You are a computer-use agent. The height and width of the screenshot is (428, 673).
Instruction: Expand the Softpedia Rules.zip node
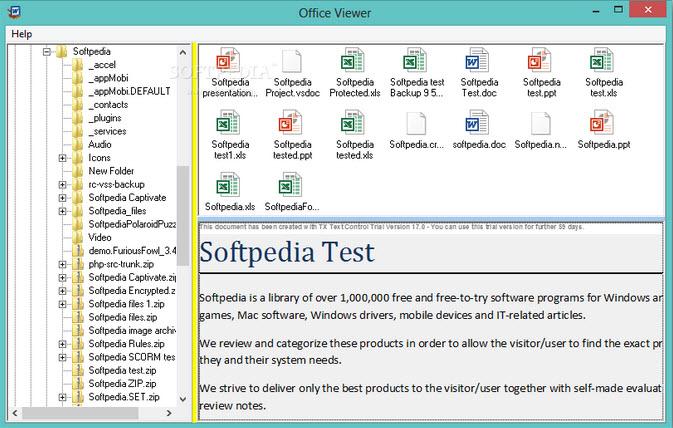click(63, 344)
